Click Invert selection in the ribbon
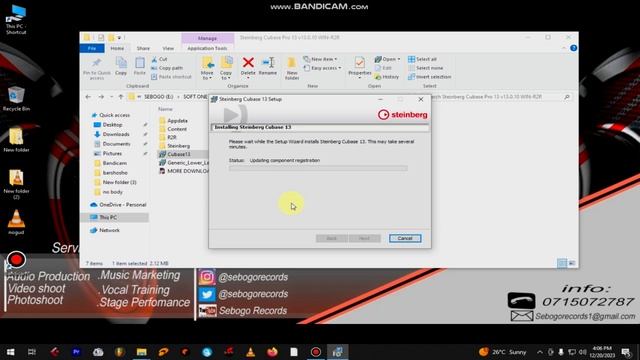The image size is (640, 360). click(x=429, y=77)
